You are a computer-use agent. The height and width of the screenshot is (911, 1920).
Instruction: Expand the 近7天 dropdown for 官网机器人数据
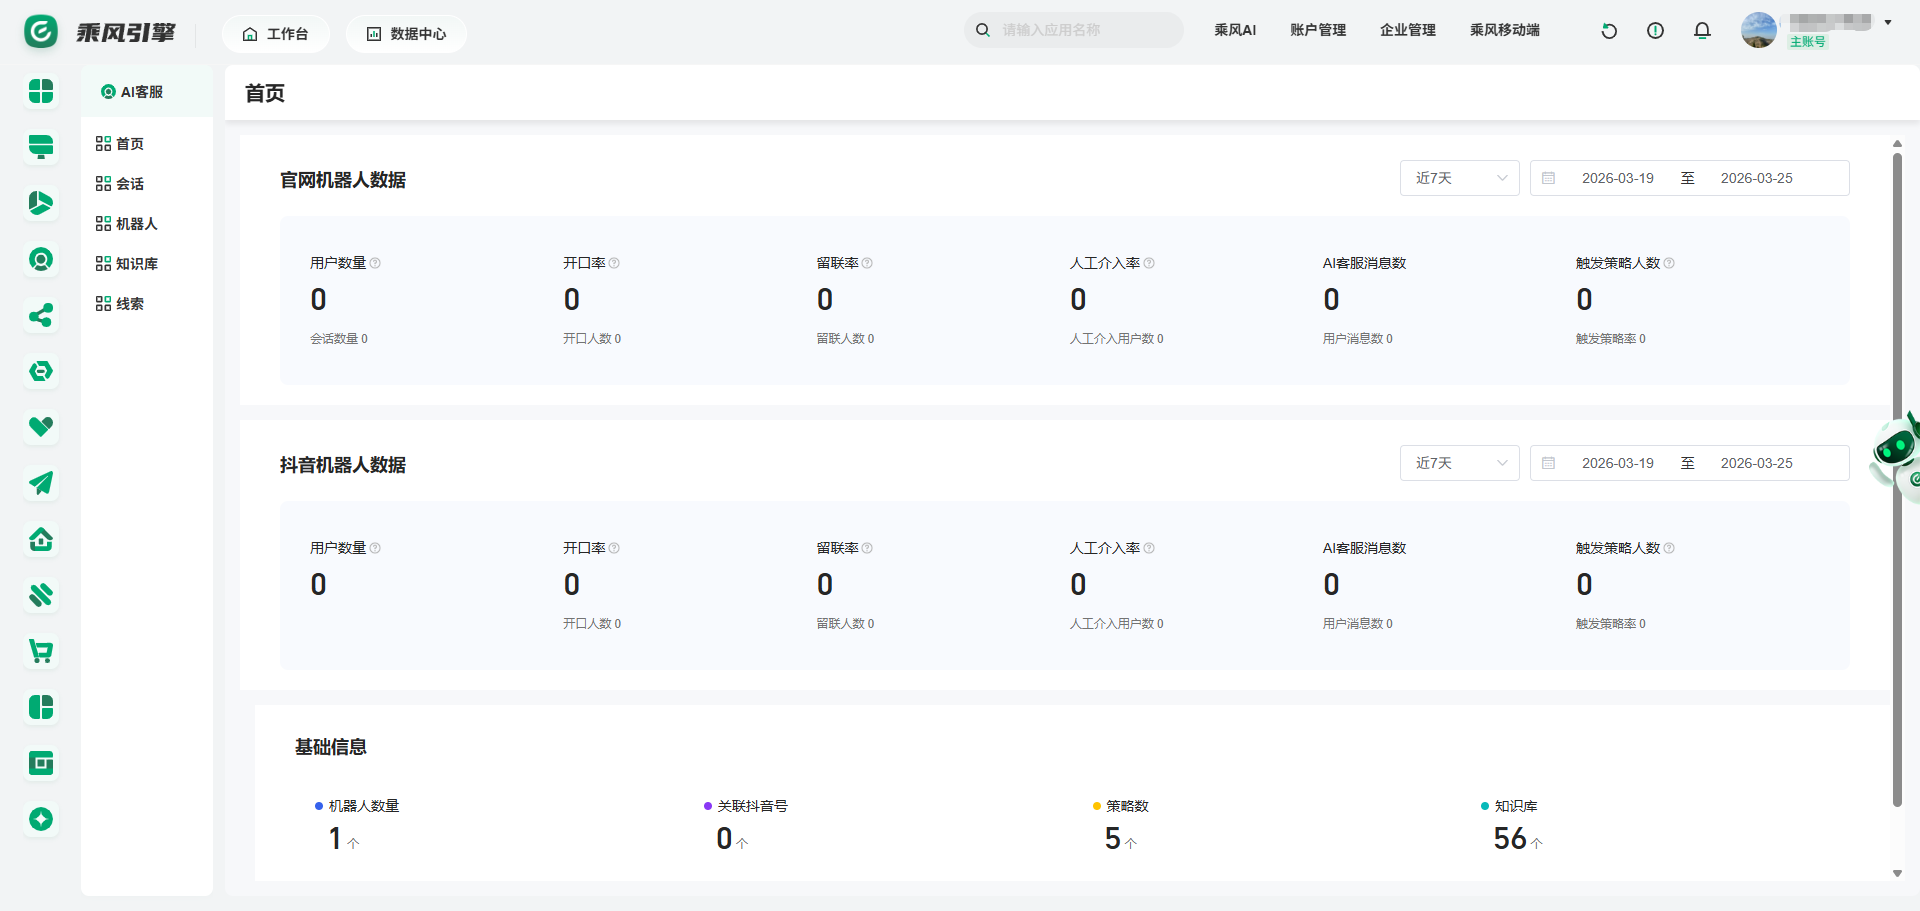tap(1459, 178)
